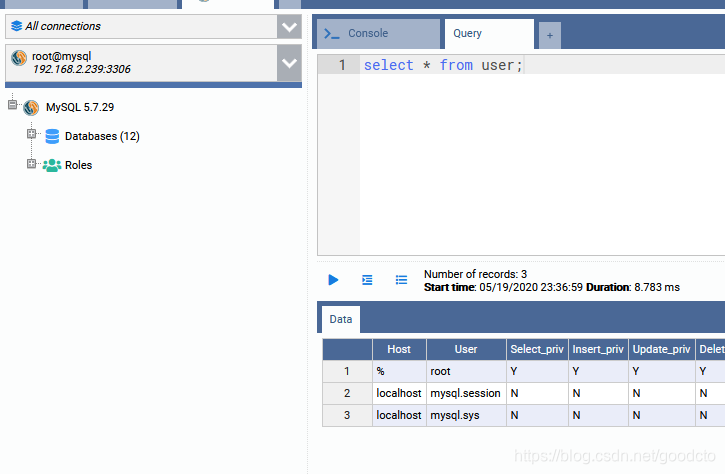Click the MySQL 5.7.29 server icon
This screenshot has width=725, height=474.
[x=31, y=108]
